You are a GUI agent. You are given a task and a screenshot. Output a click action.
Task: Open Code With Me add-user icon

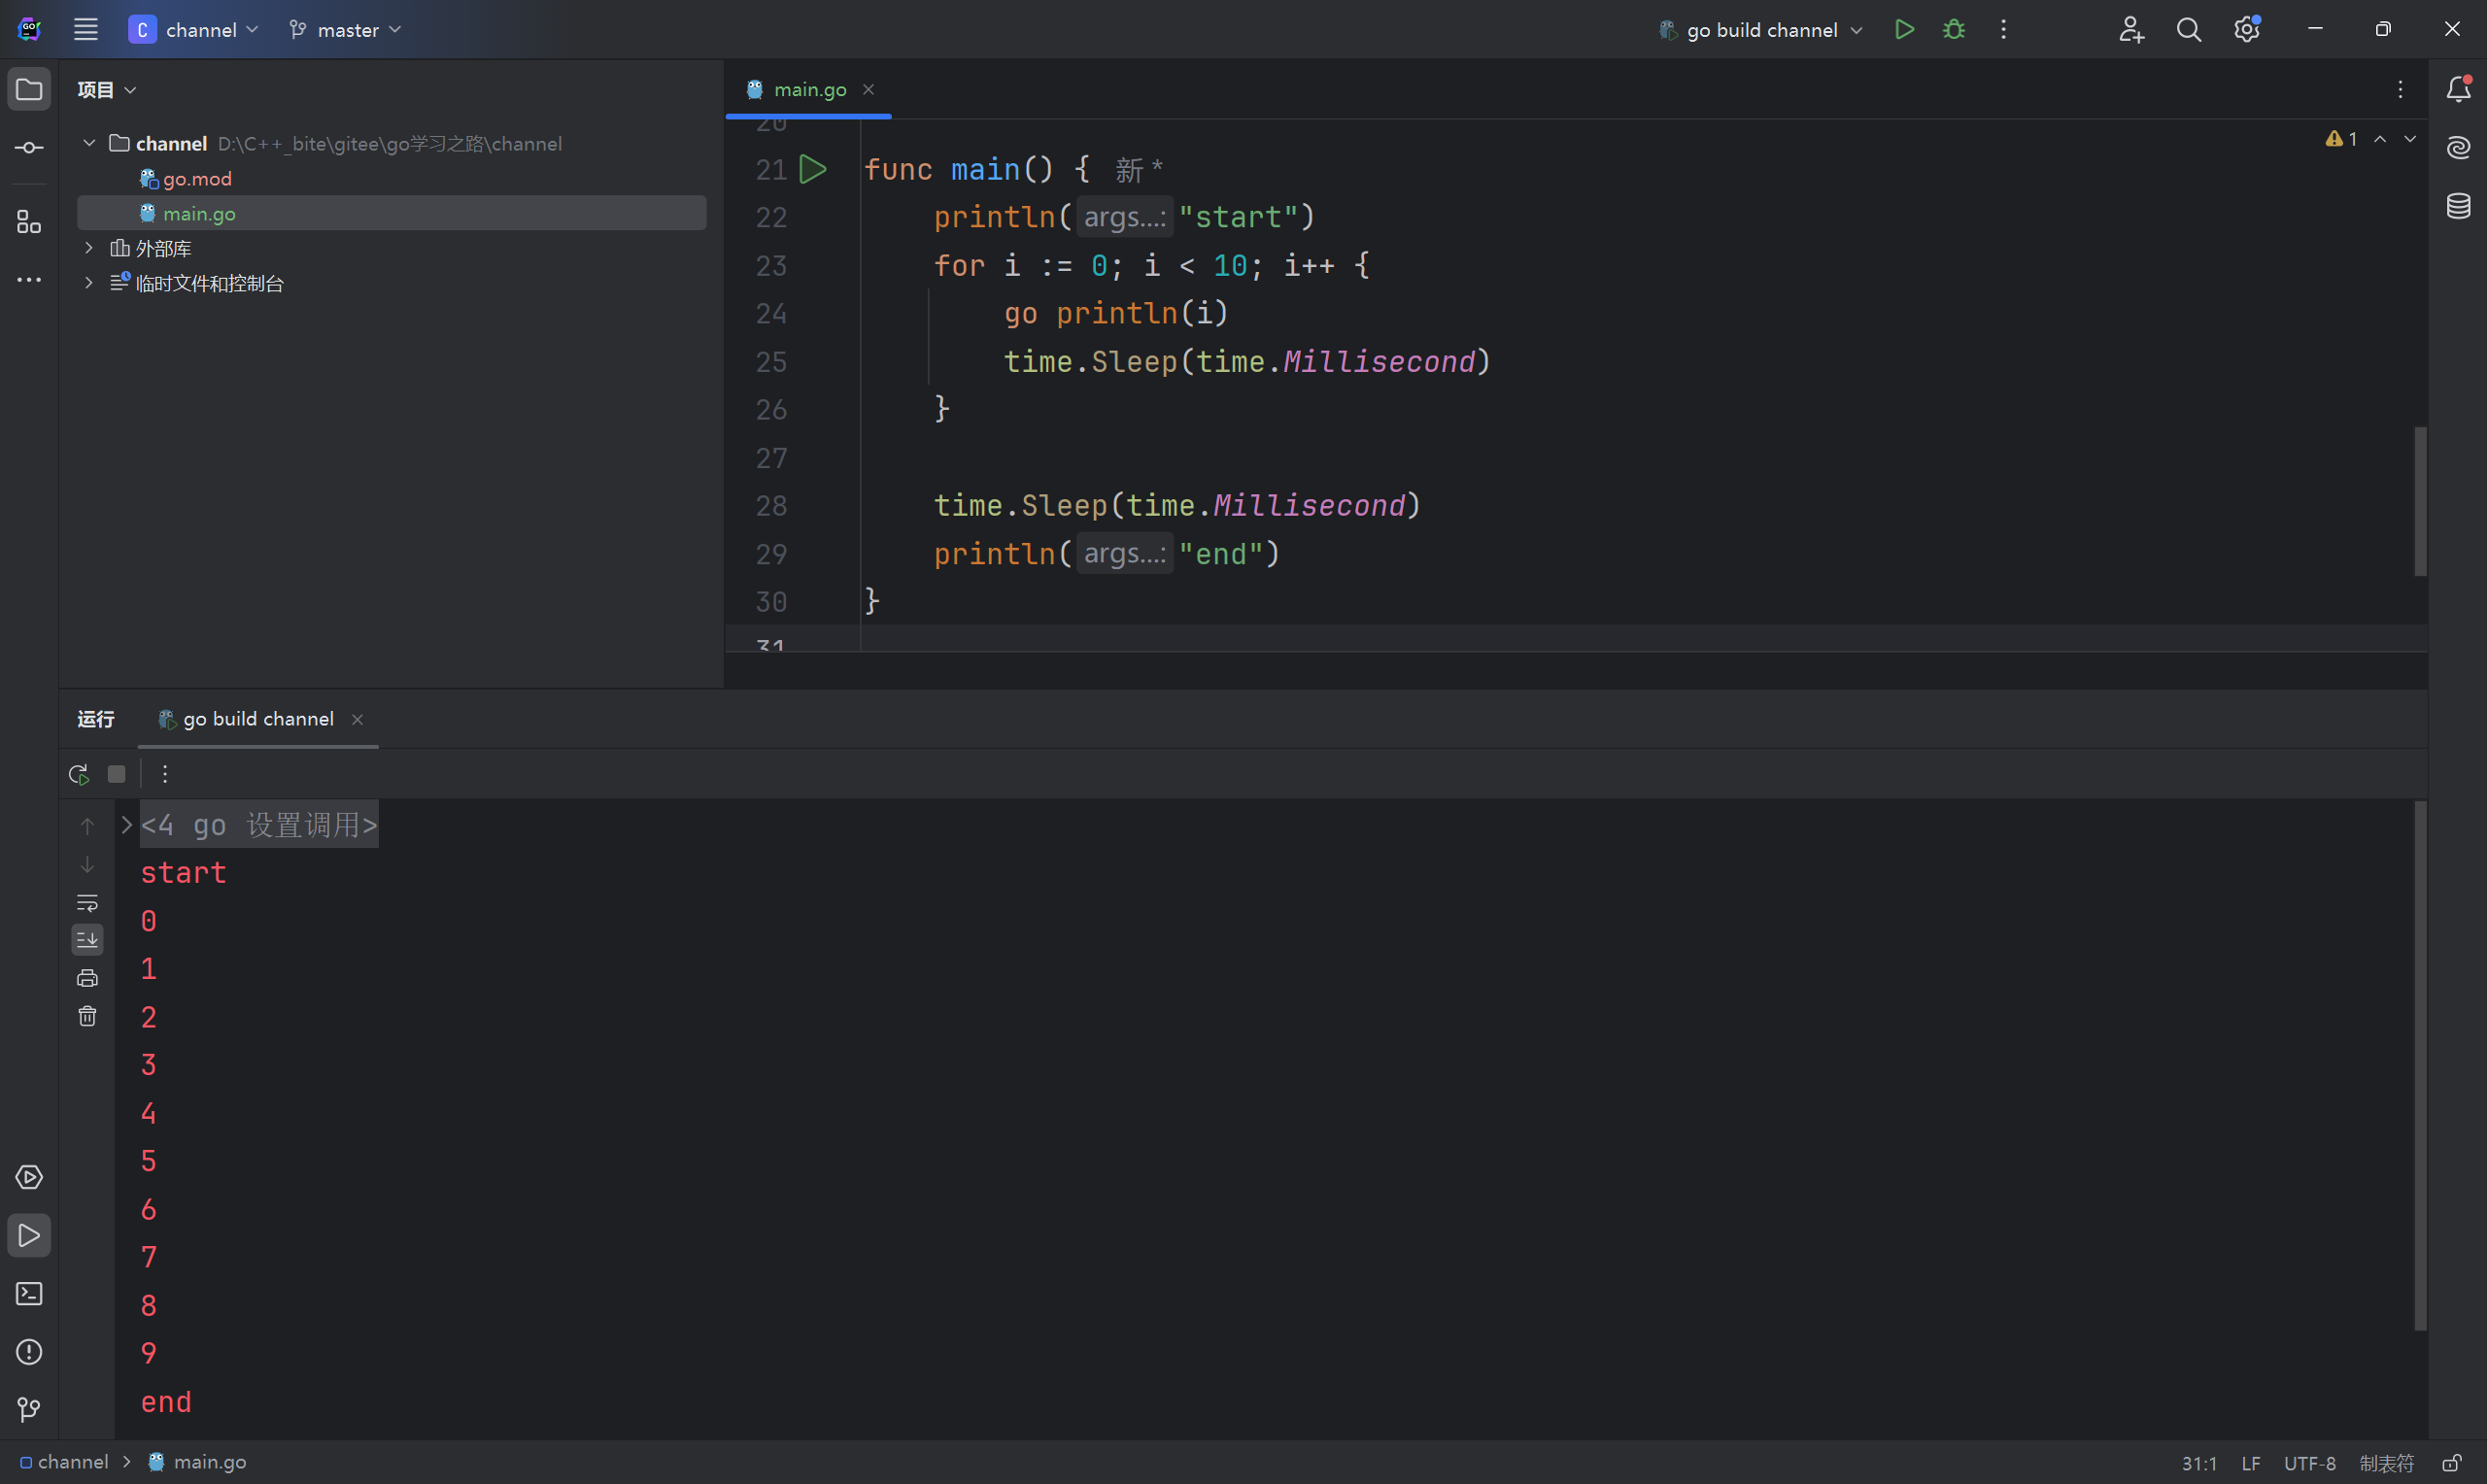click(2131, 30)
